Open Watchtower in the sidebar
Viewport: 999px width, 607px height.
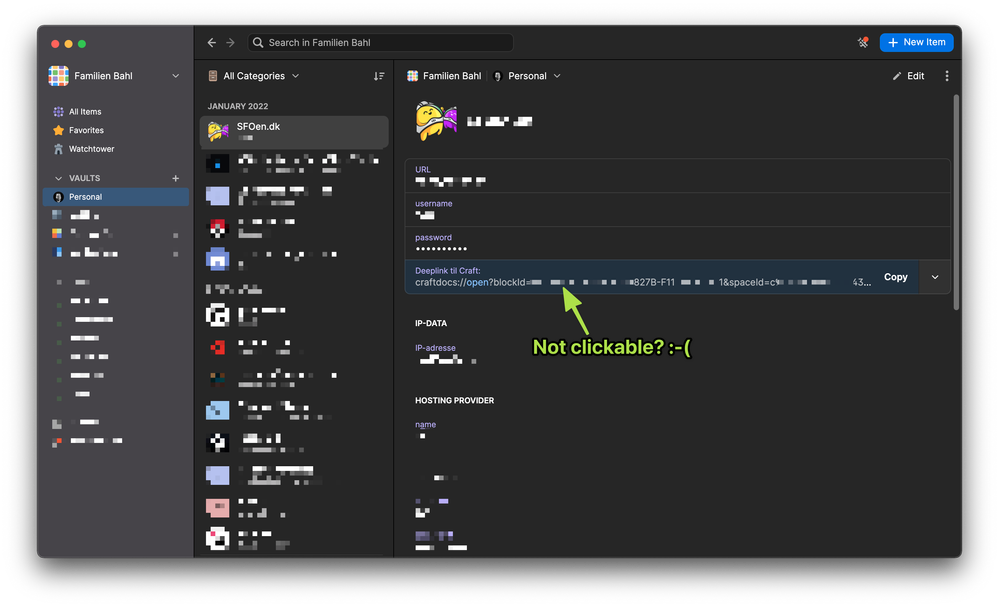pyautogui.click(x=91, y=149)
